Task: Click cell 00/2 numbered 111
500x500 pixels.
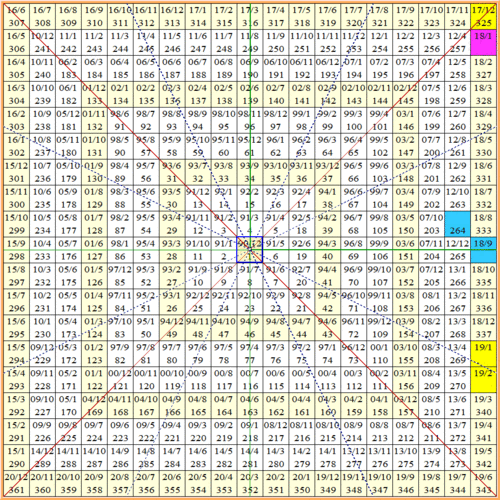Action: tap(380, 380)
